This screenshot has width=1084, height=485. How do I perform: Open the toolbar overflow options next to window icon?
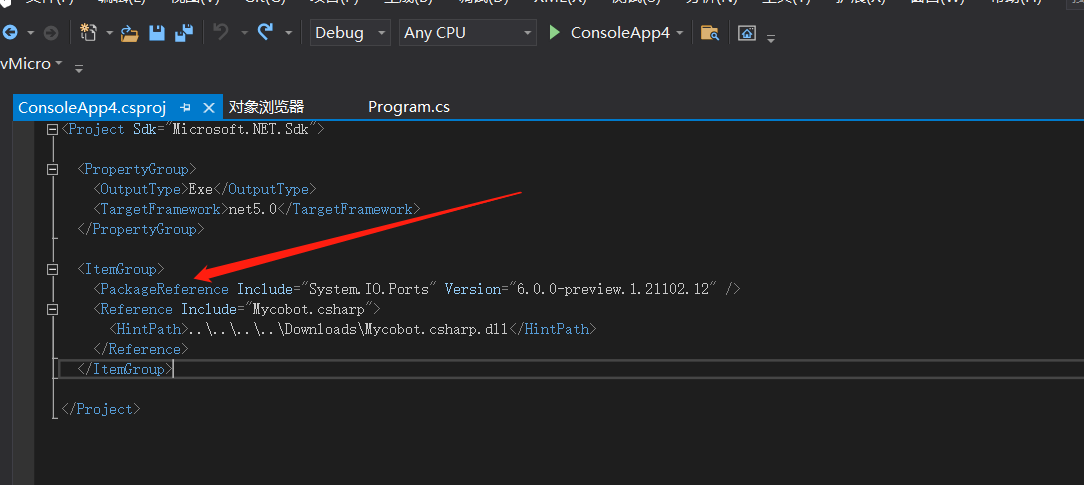point(771,38)
